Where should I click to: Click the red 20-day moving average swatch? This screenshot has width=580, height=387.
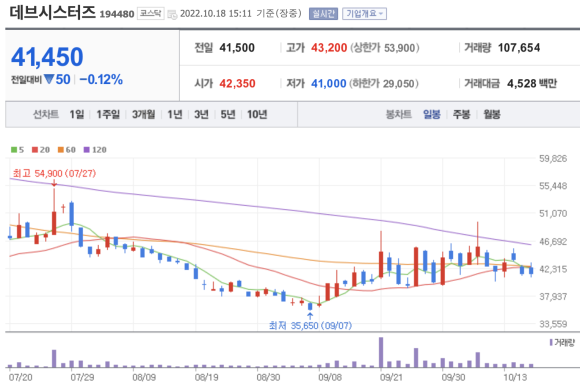tap(35, 150)
